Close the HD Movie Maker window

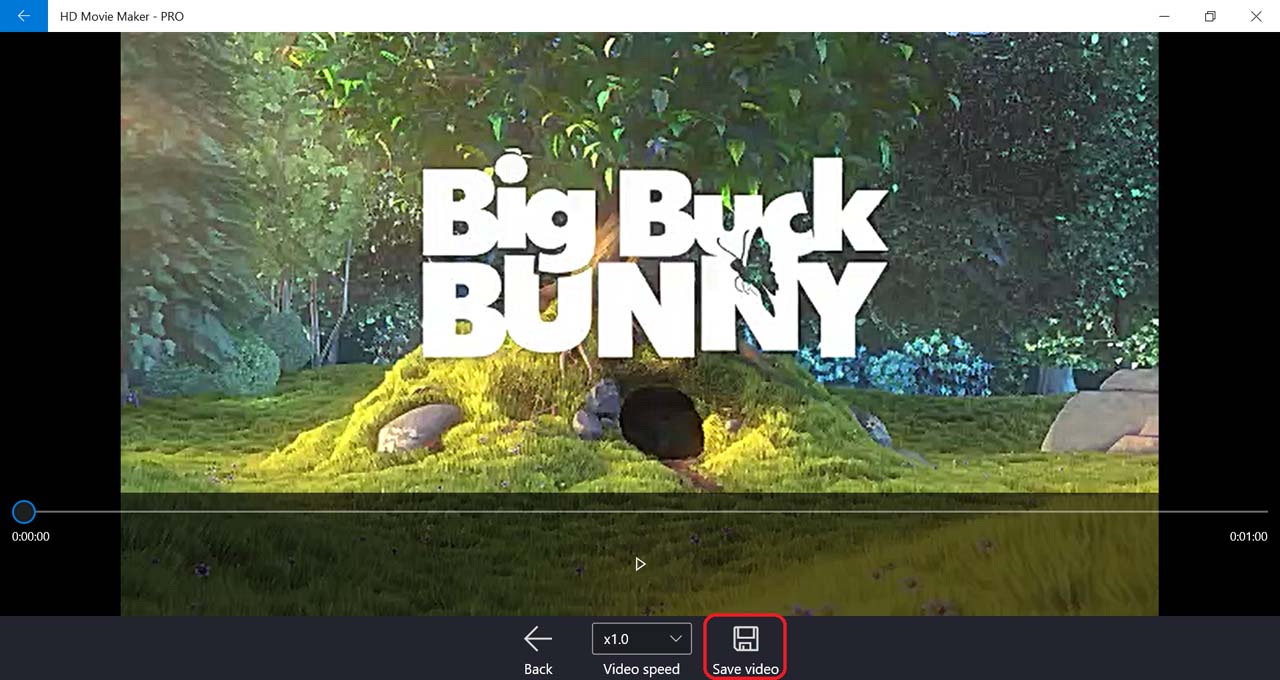[x=1256, y=16]
